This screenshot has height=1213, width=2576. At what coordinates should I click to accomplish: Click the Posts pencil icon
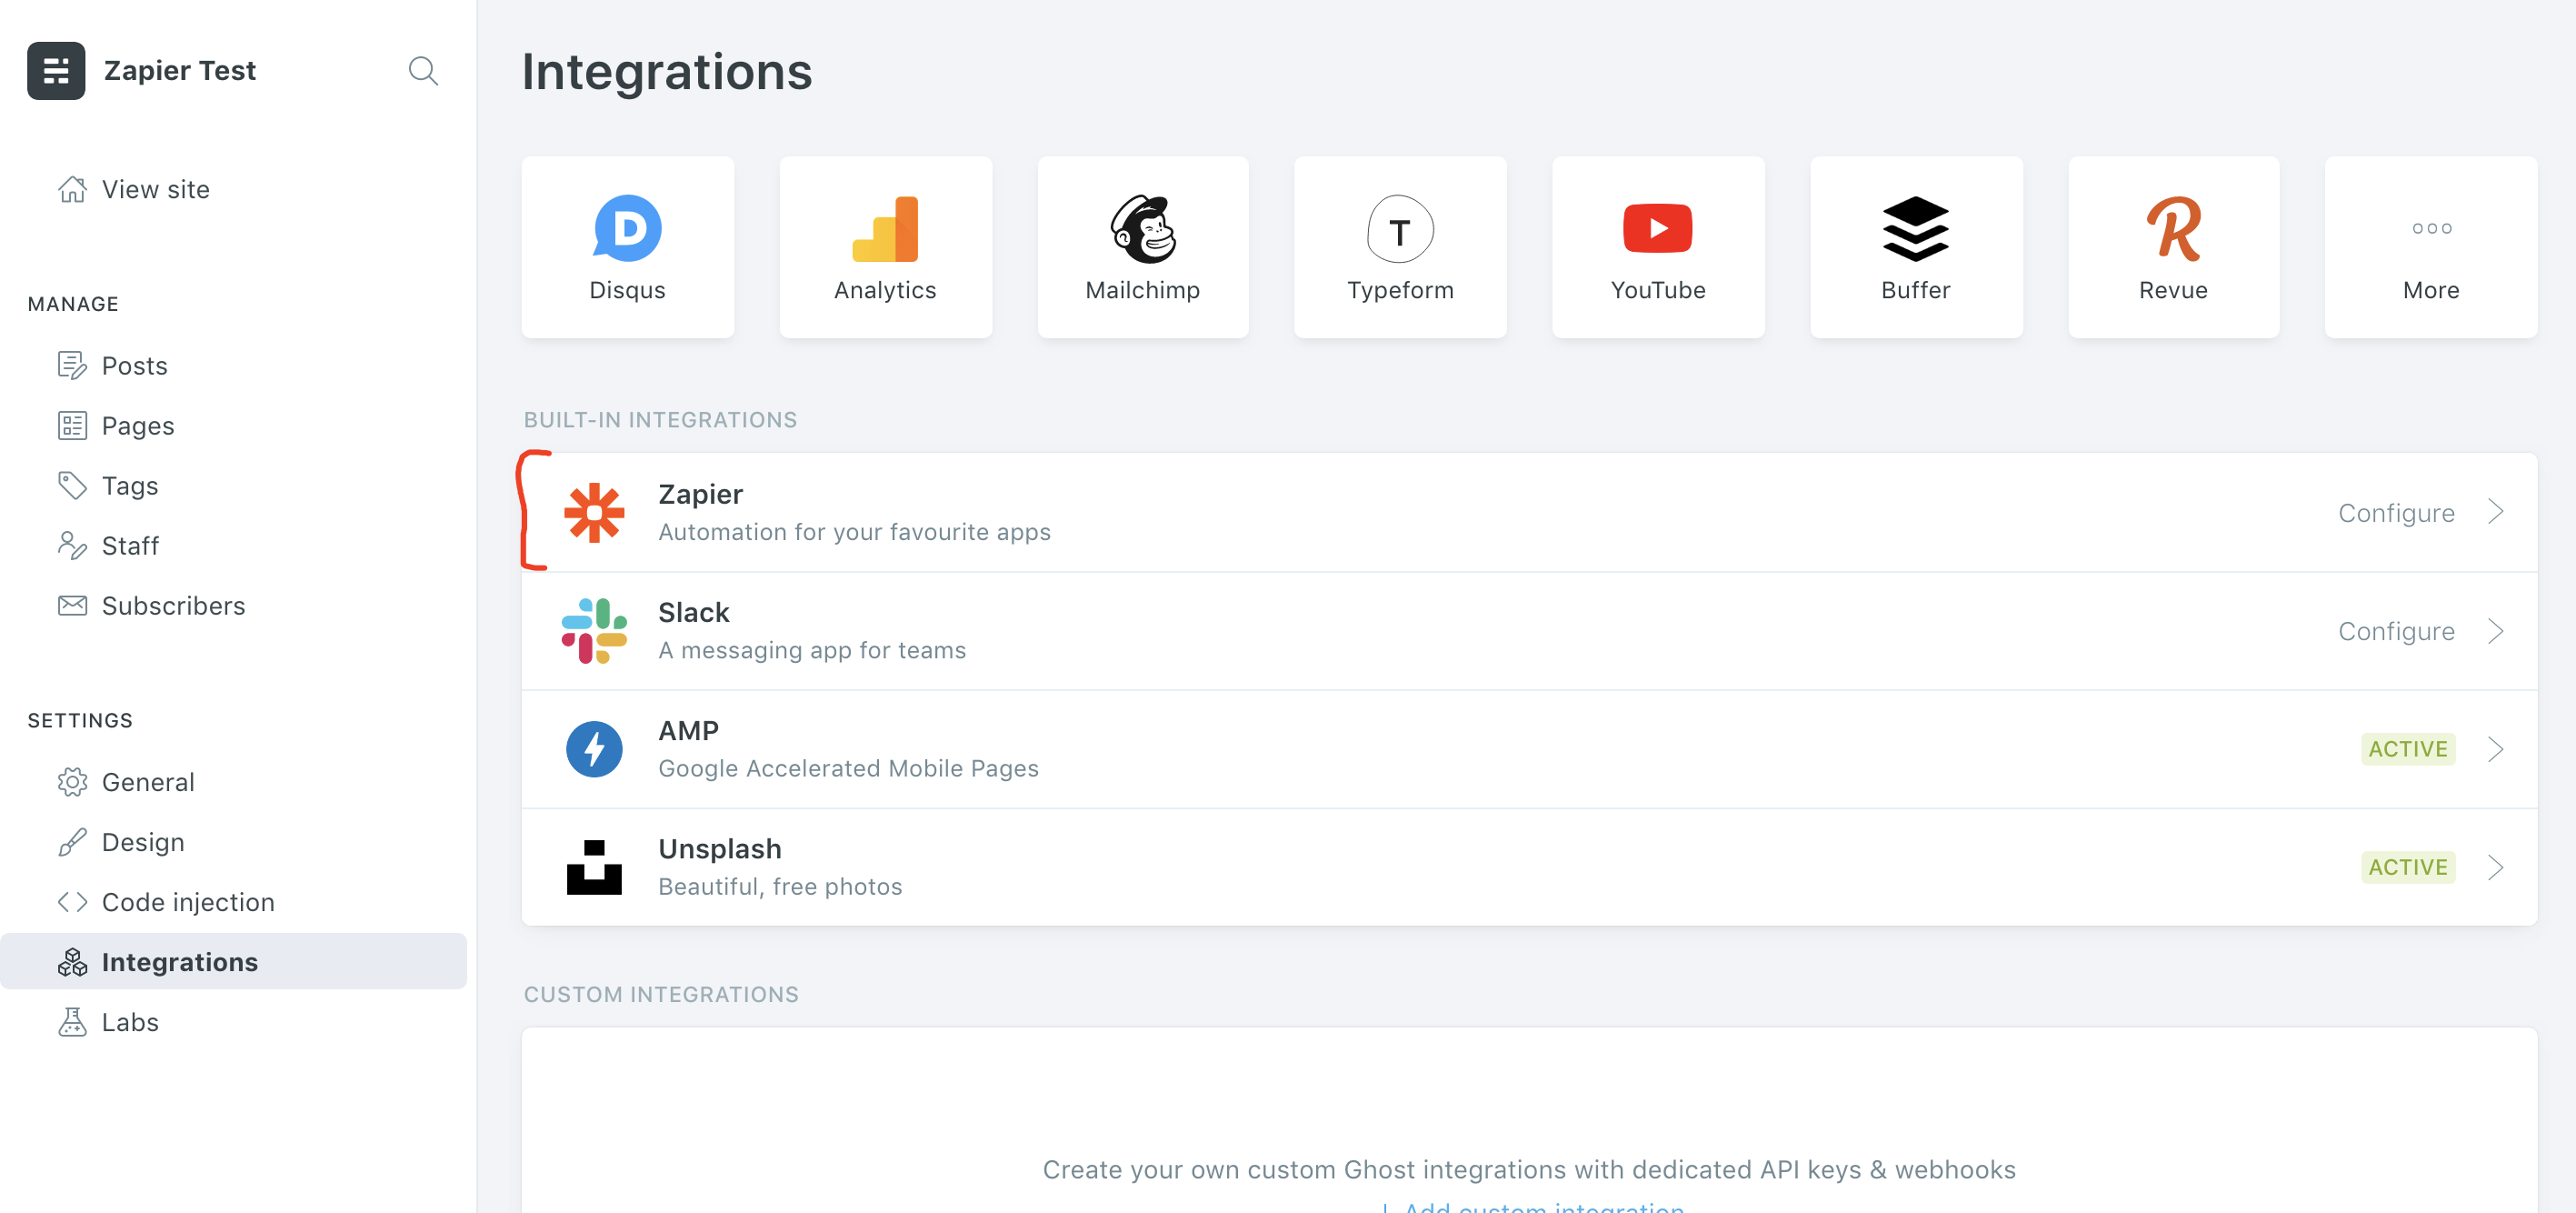[72, 365]
